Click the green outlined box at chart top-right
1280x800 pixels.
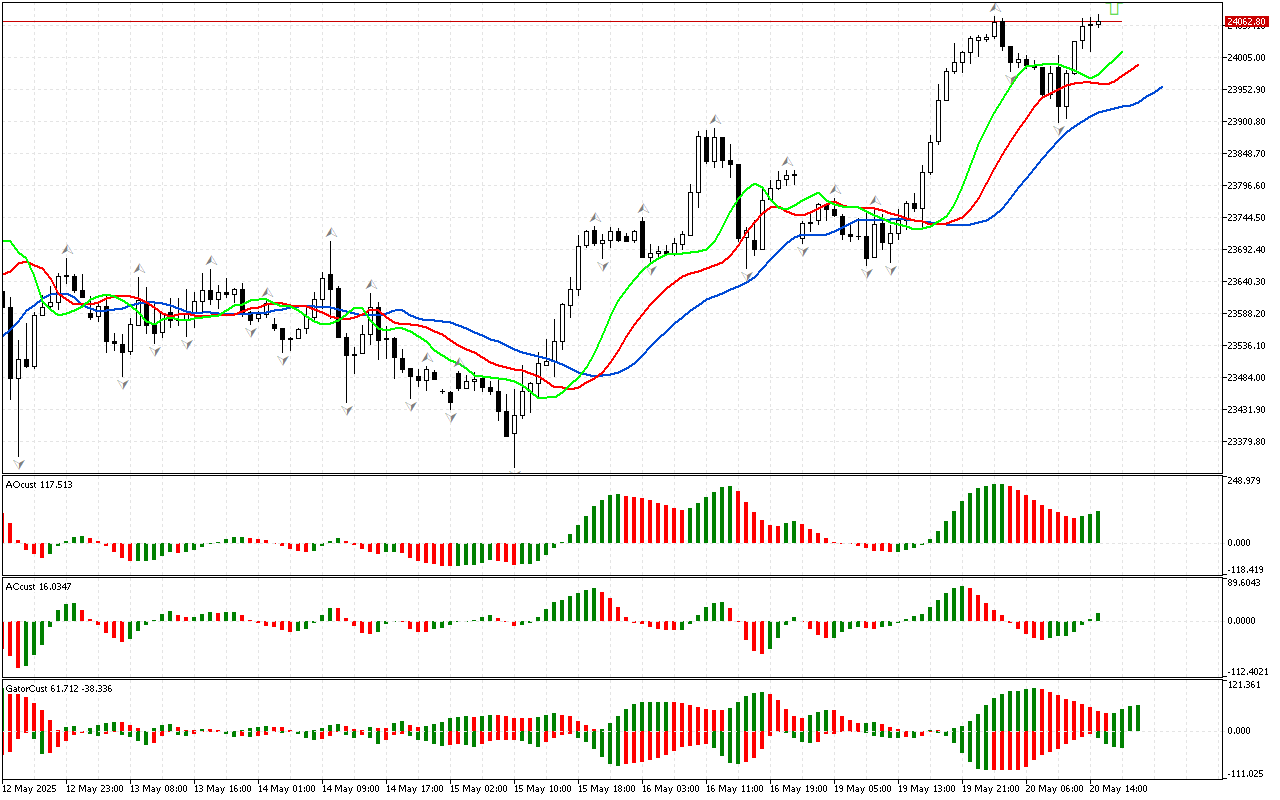[1114, 7]
